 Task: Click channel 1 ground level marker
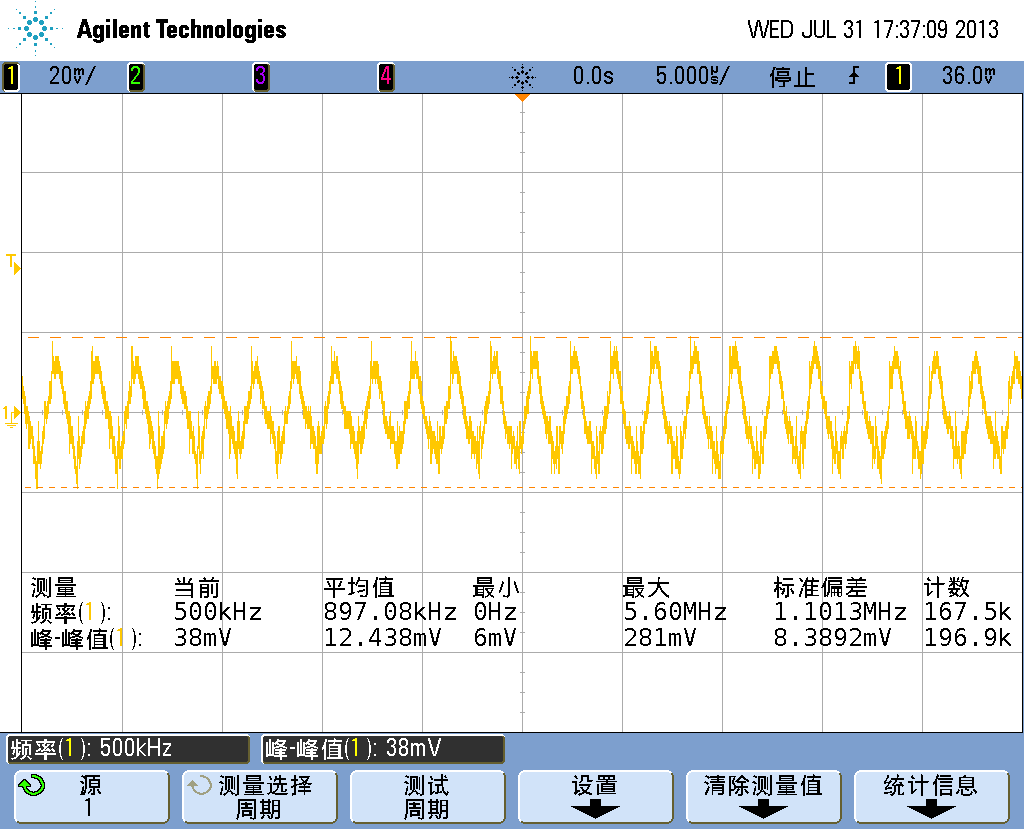pyautogui.click(x=11, y=415)
